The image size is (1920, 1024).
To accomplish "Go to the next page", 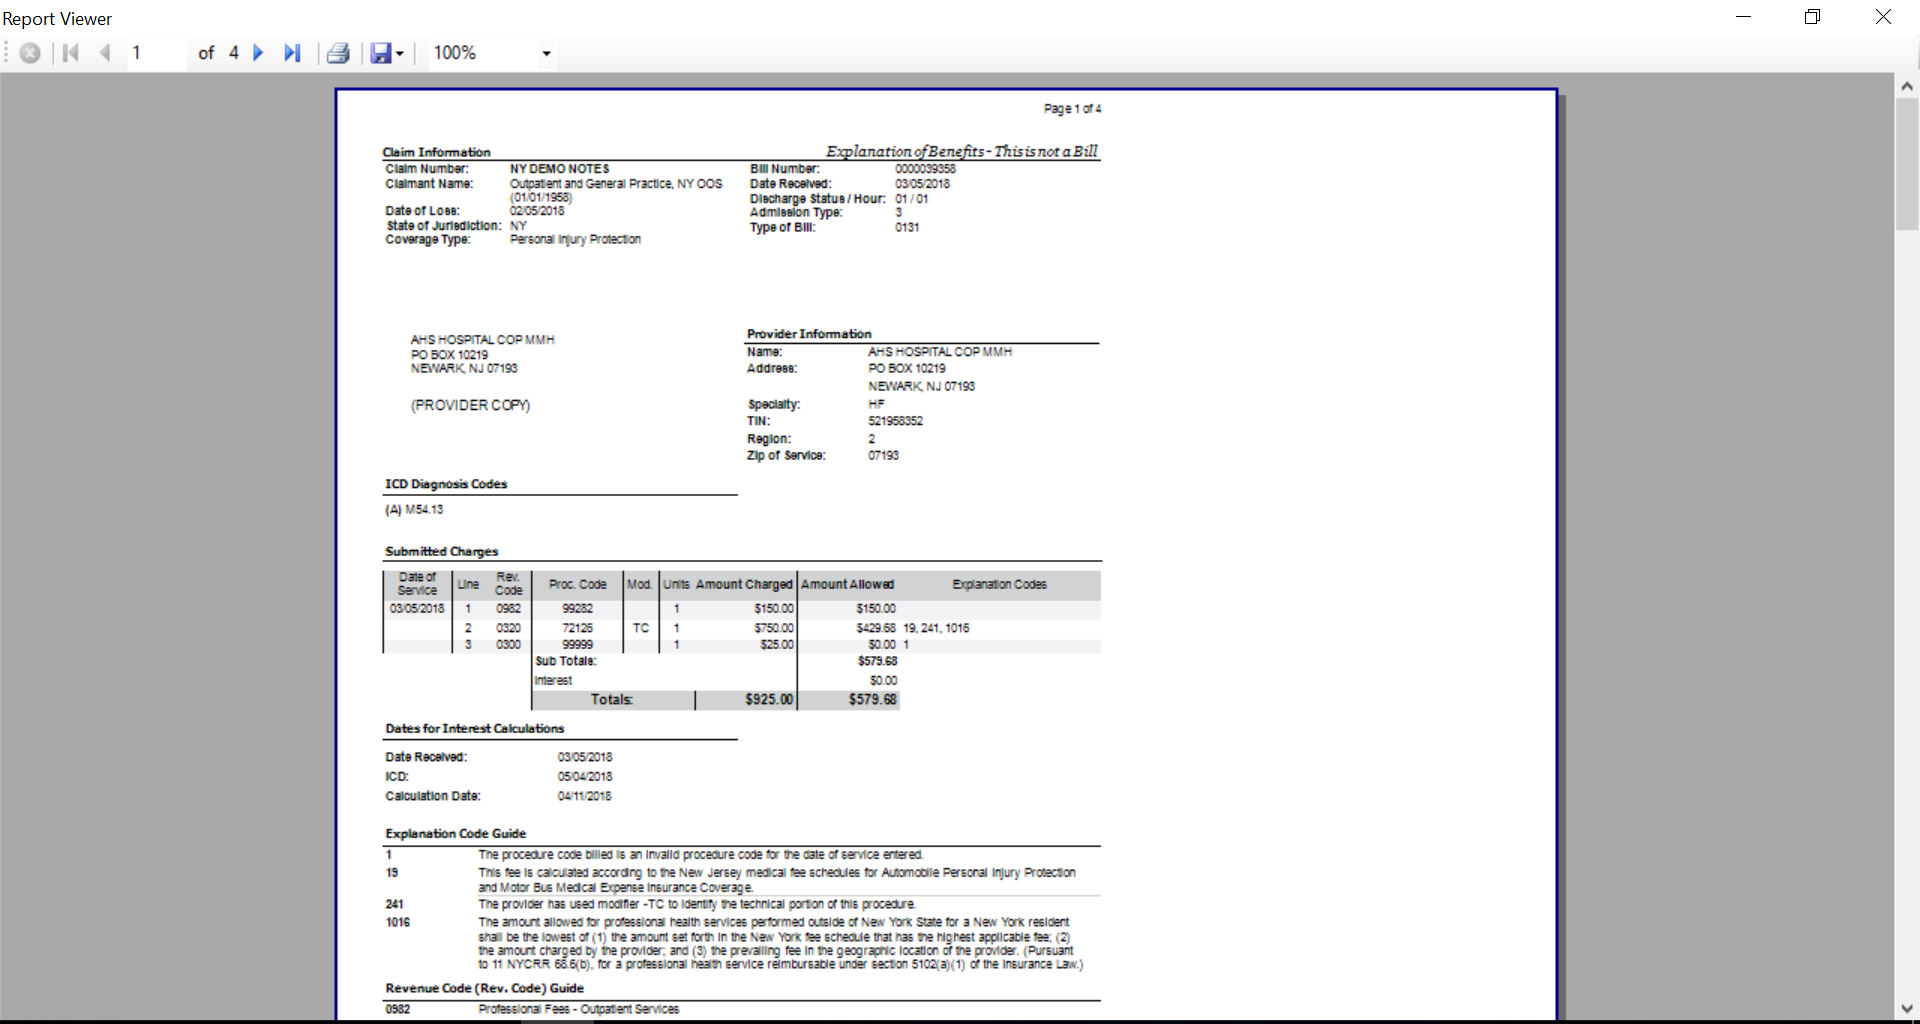I will [258, 53].
